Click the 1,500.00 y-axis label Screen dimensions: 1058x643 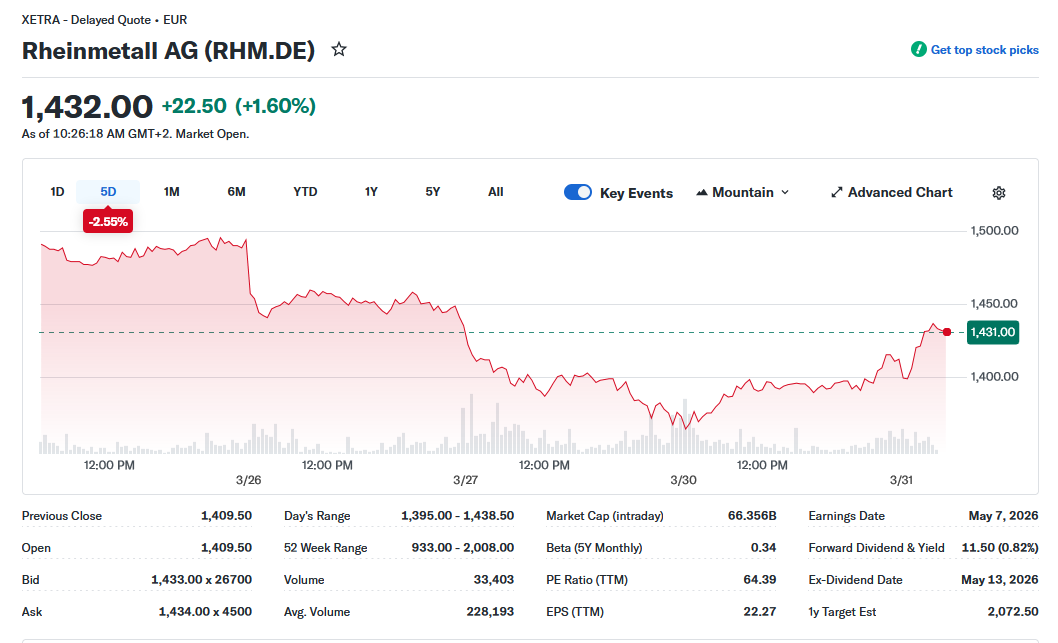pyautogui.click(x=995, y=231)
